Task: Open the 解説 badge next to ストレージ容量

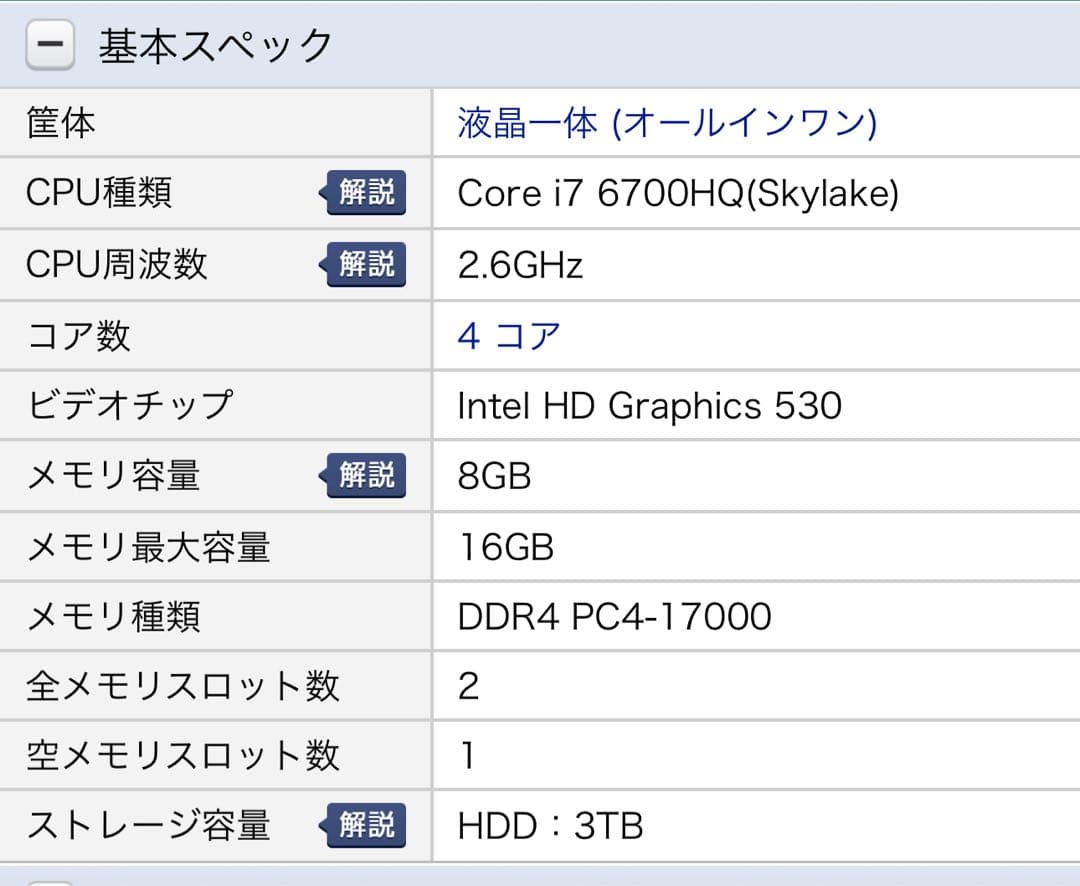Action: pyautogui.click(x=365, y=826)
